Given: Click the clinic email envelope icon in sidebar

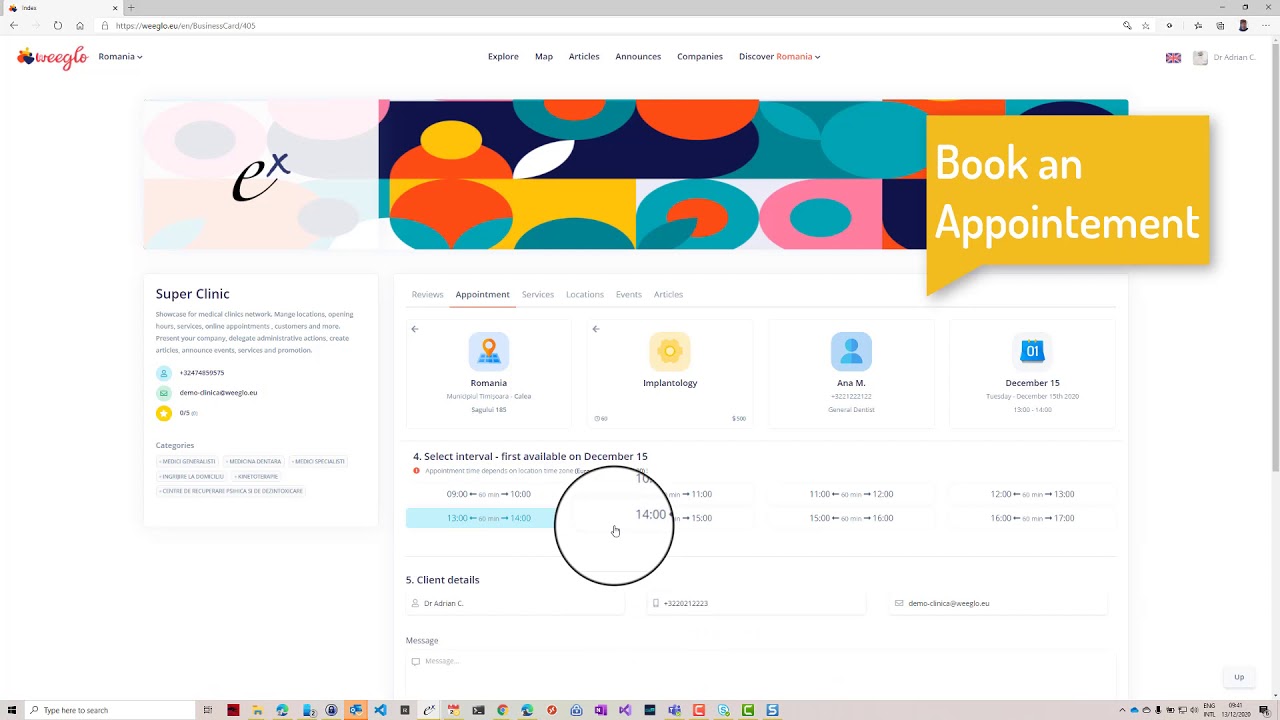Looking at the screenshot, I should 164,393.
